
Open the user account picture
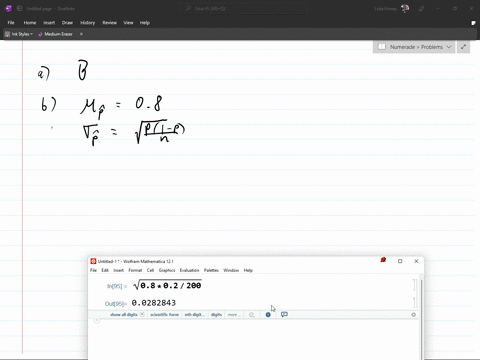tap(405, 9)
